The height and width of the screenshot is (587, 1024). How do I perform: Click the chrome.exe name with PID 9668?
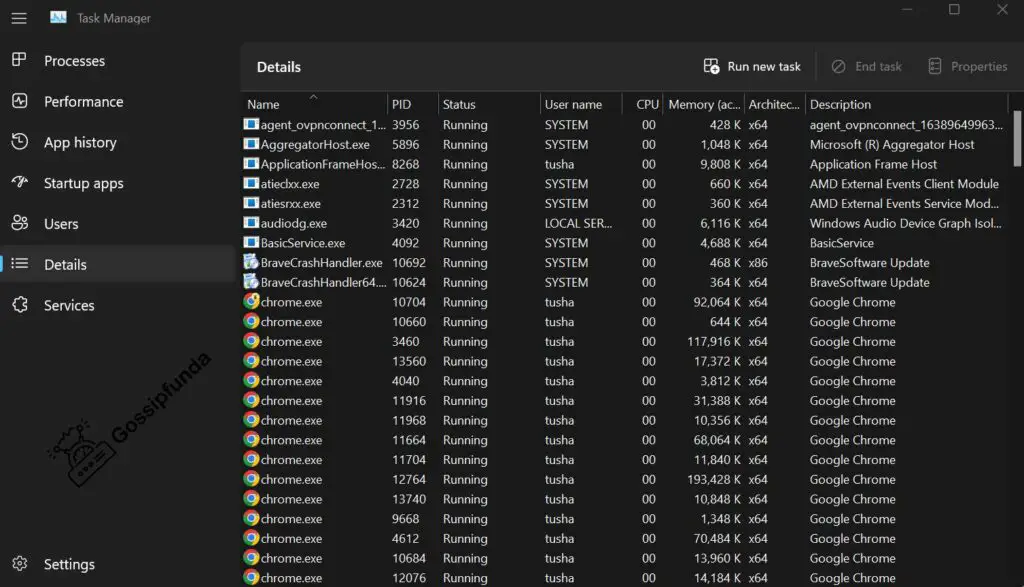coord(291,518)
